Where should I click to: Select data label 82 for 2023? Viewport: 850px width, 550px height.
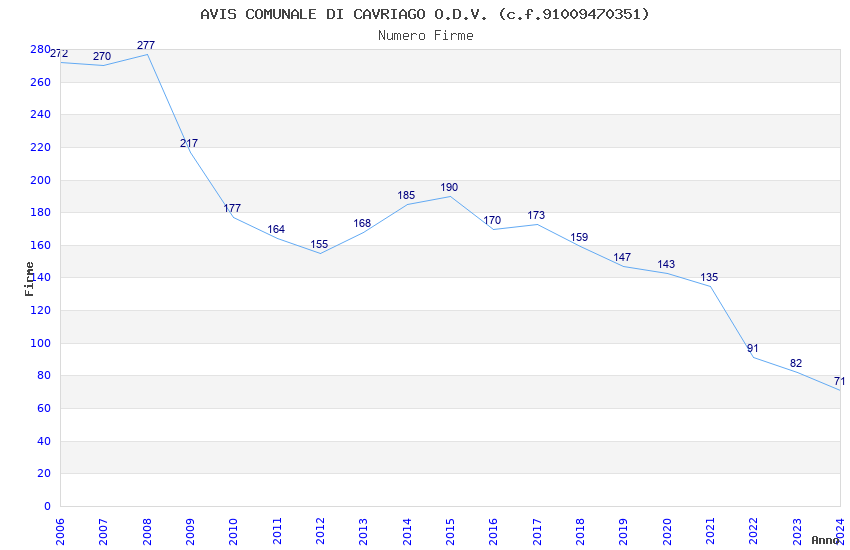click(796, 364)
